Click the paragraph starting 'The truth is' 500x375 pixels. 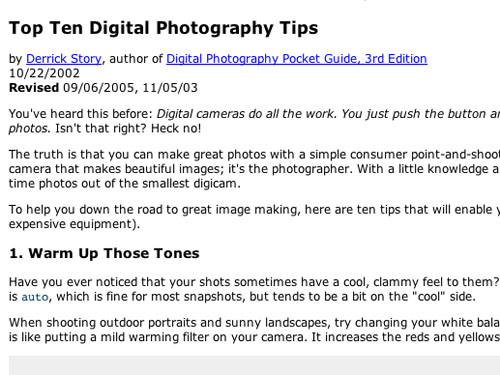pyautogui.click(x=254, y=169)
